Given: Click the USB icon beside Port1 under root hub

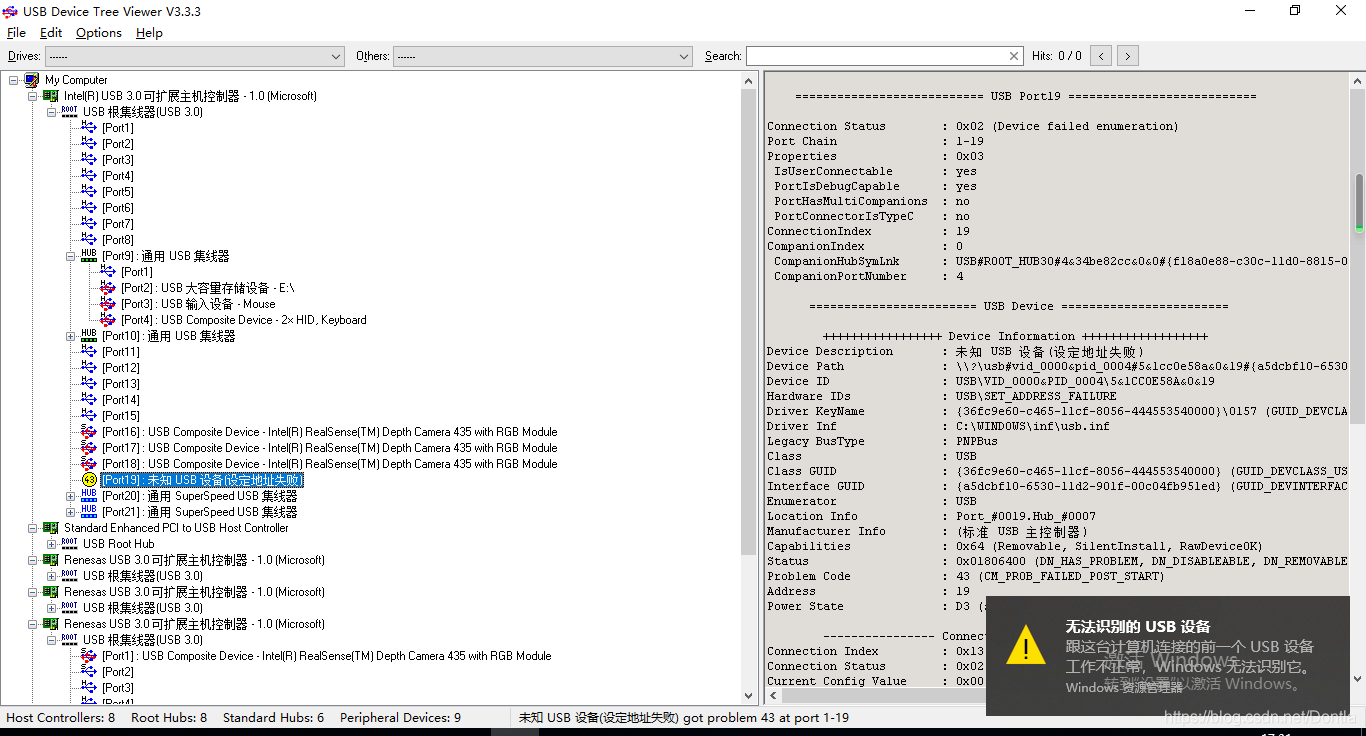Looking at the screenshot, I should click(x=89, y=128).
